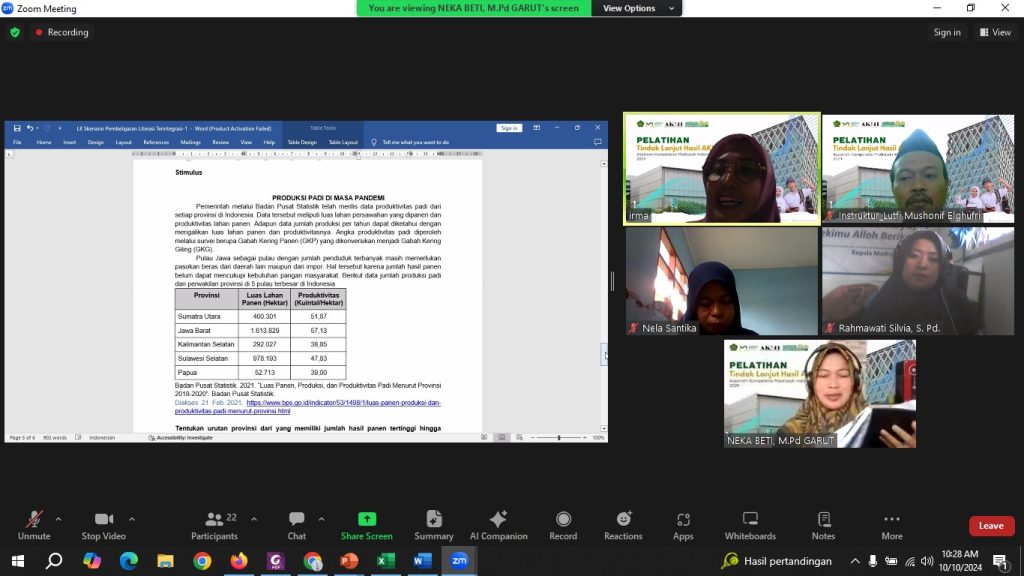Click the green encryption shield icon
This screenshot has height=576, width=1024.
pyautogui.click(x=15, y=32)
